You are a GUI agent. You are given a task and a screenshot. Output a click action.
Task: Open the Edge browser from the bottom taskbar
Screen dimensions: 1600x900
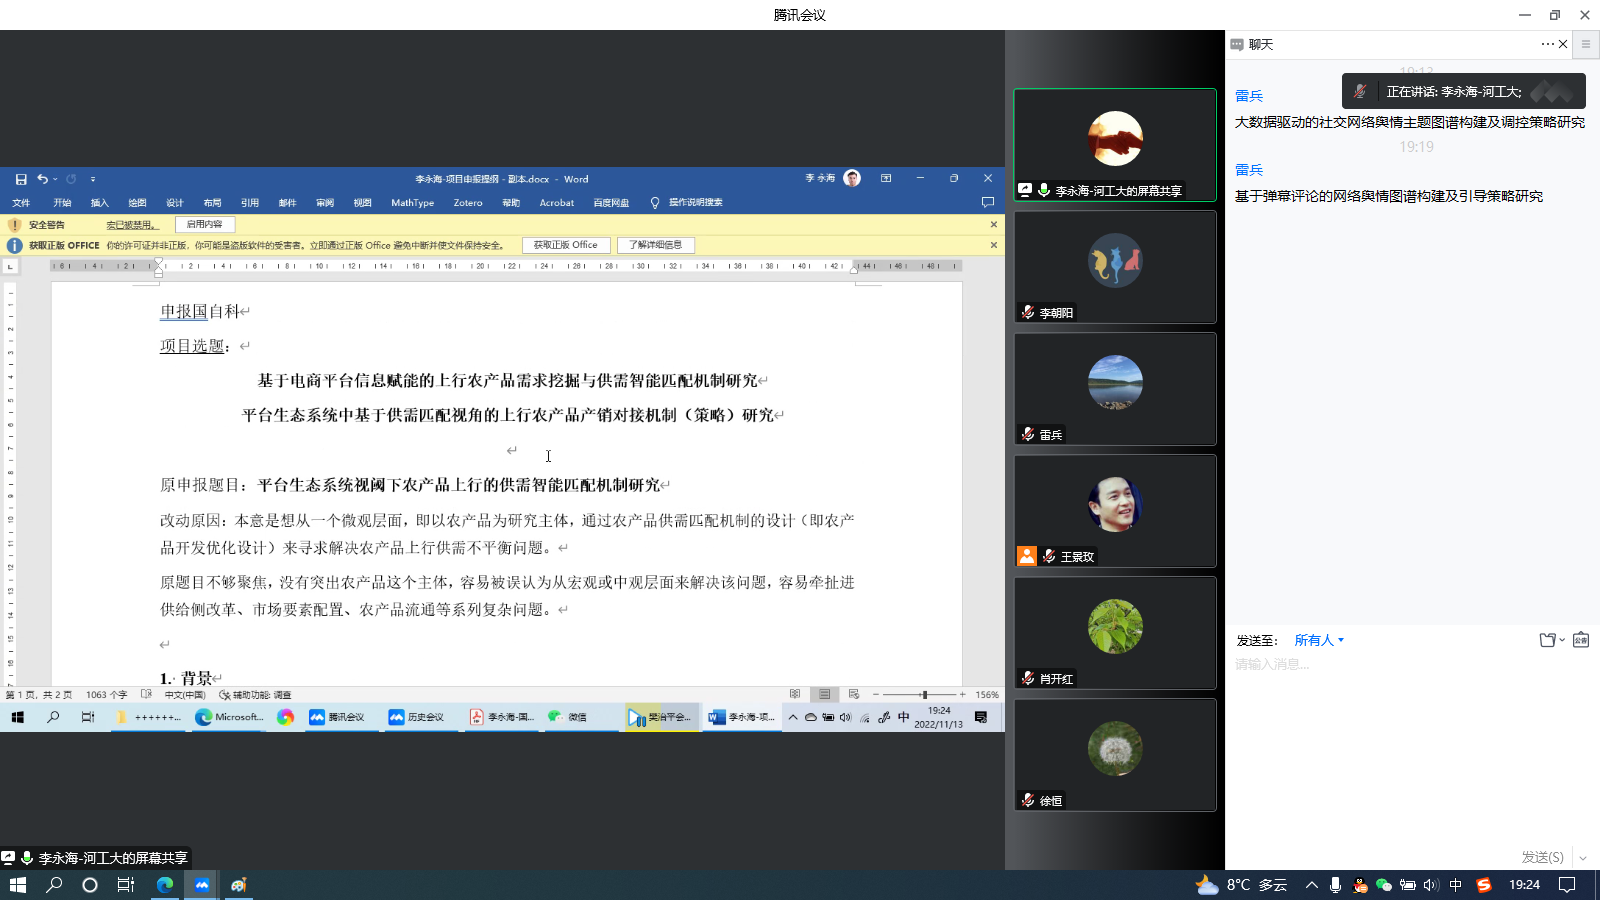pos(165,885)
